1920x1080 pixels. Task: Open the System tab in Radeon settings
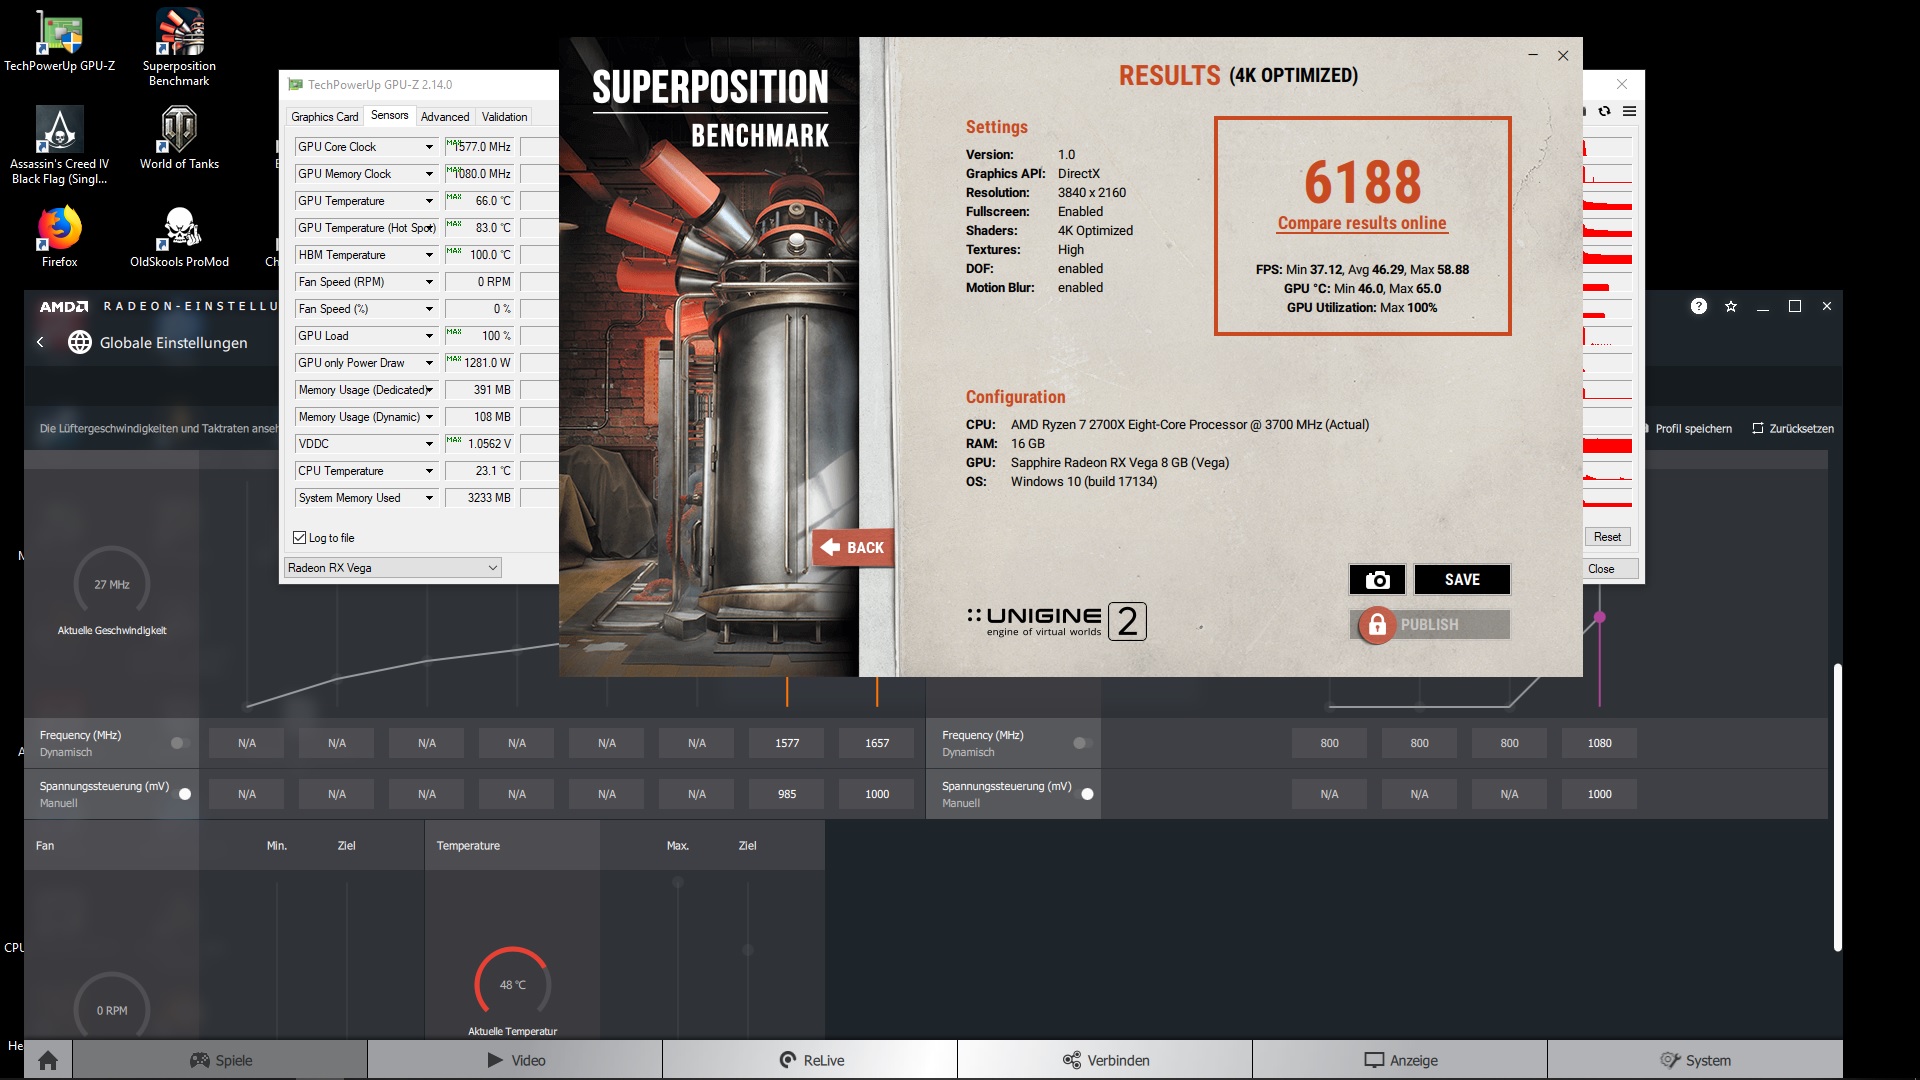coord(1695,1060)
